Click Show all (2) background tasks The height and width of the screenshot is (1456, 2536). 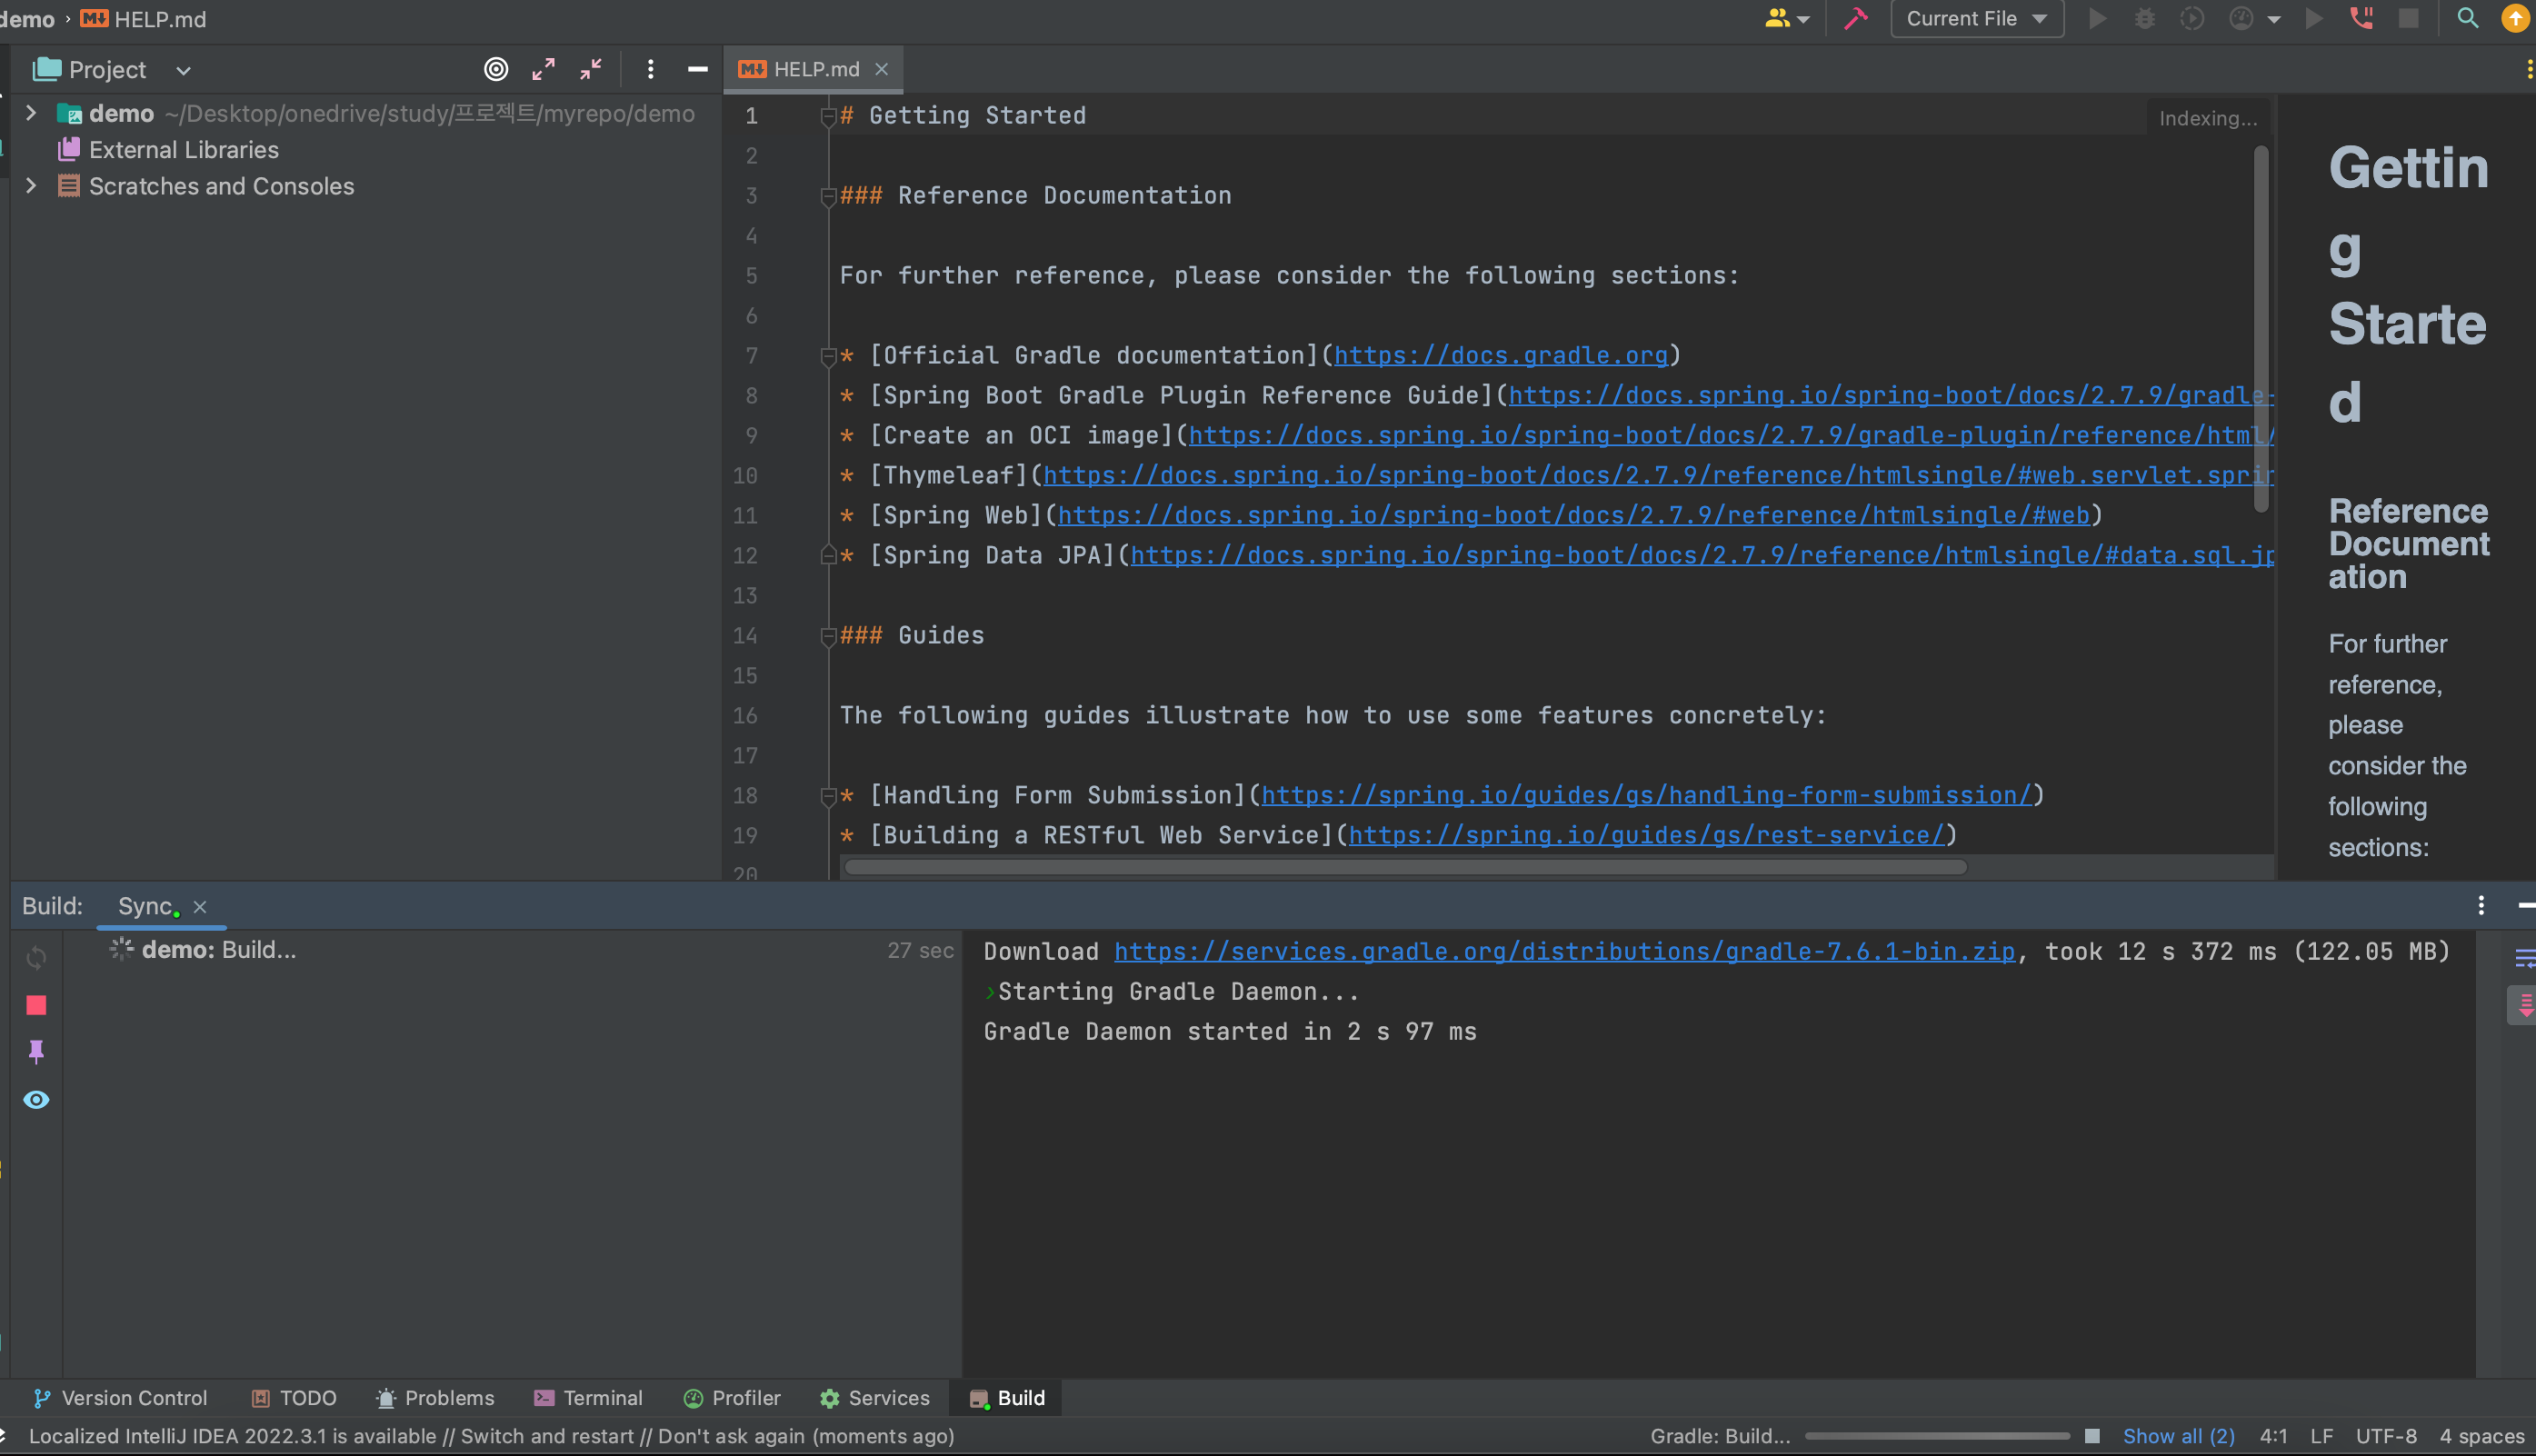[x=2178, y=1436]
